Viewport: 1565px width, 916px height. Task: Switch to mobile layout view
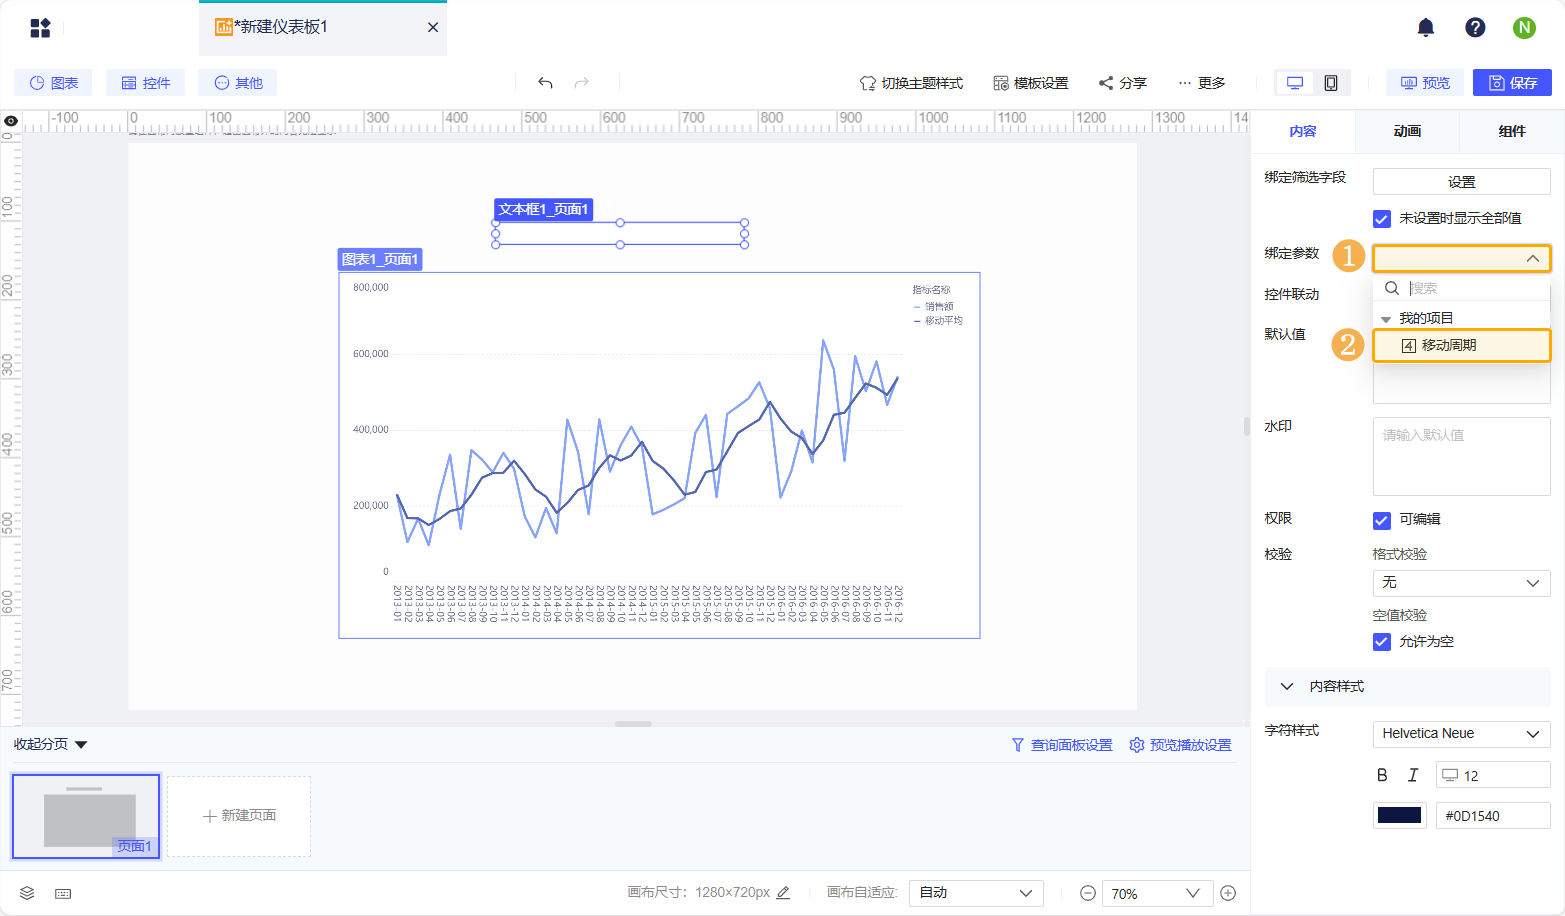click(1331, 83)
